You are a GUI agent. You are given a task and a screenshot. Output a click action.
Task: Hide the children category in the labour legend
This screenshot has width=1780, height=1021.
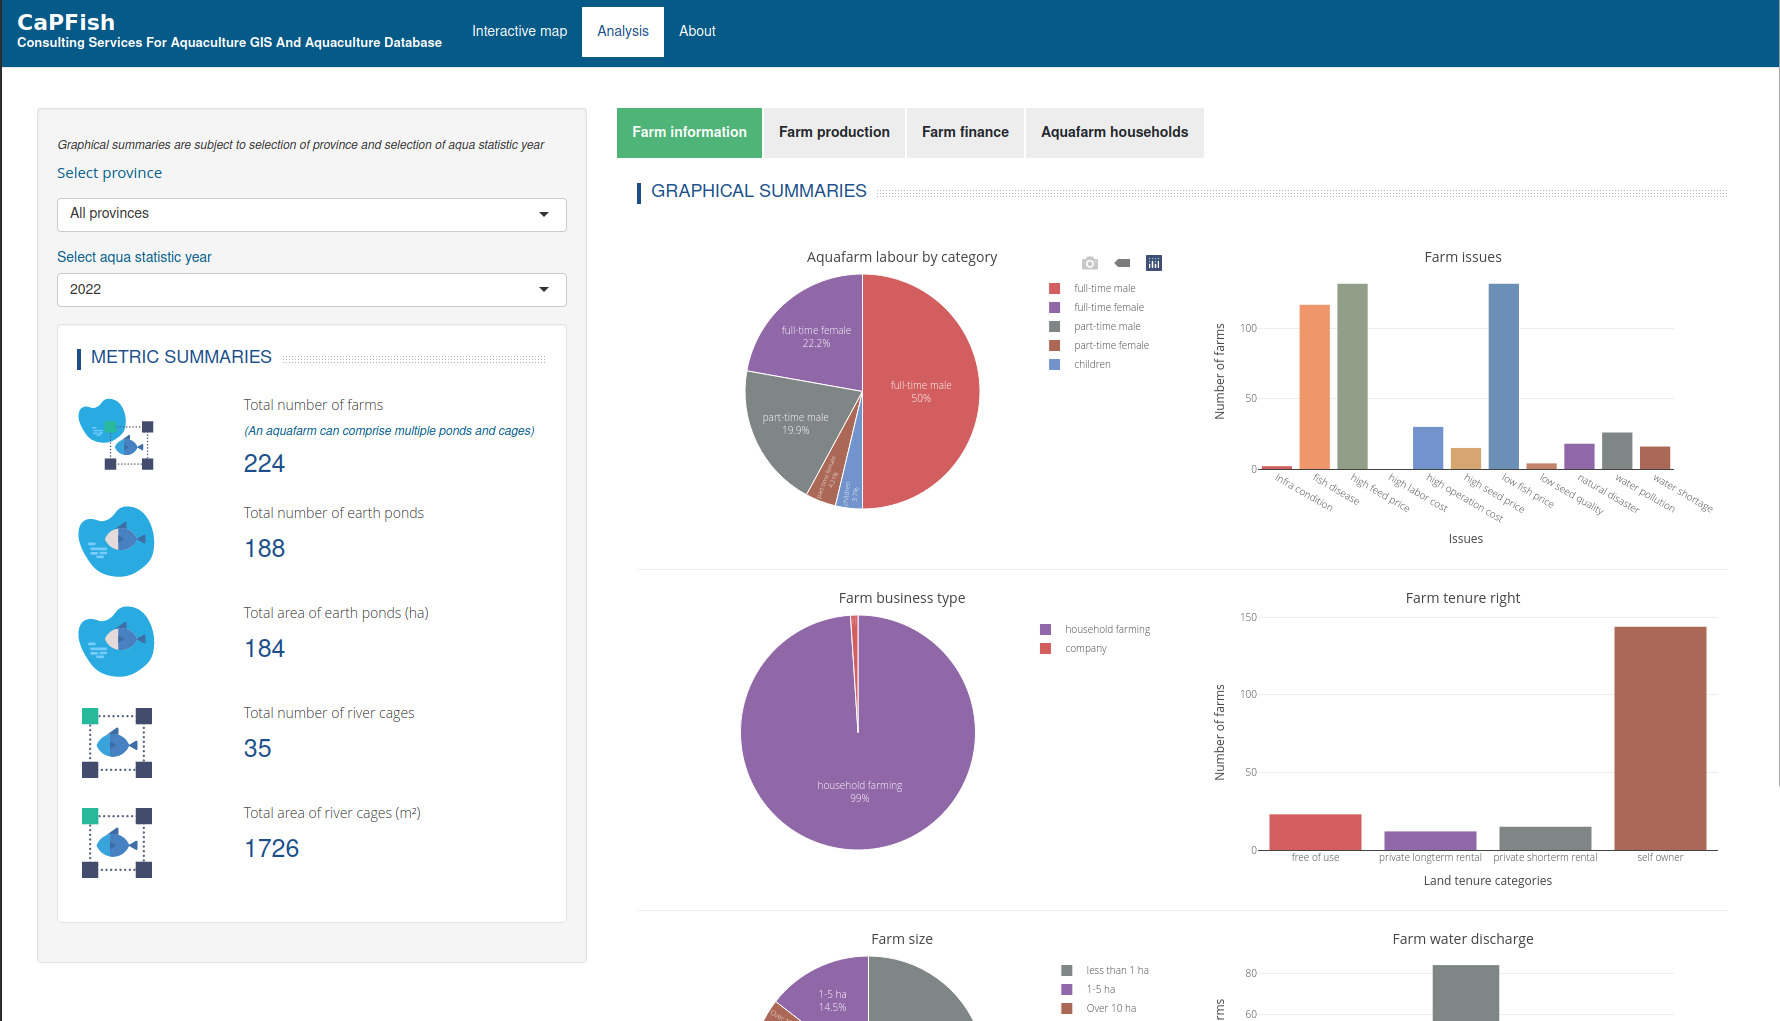tap(1091, 364)
